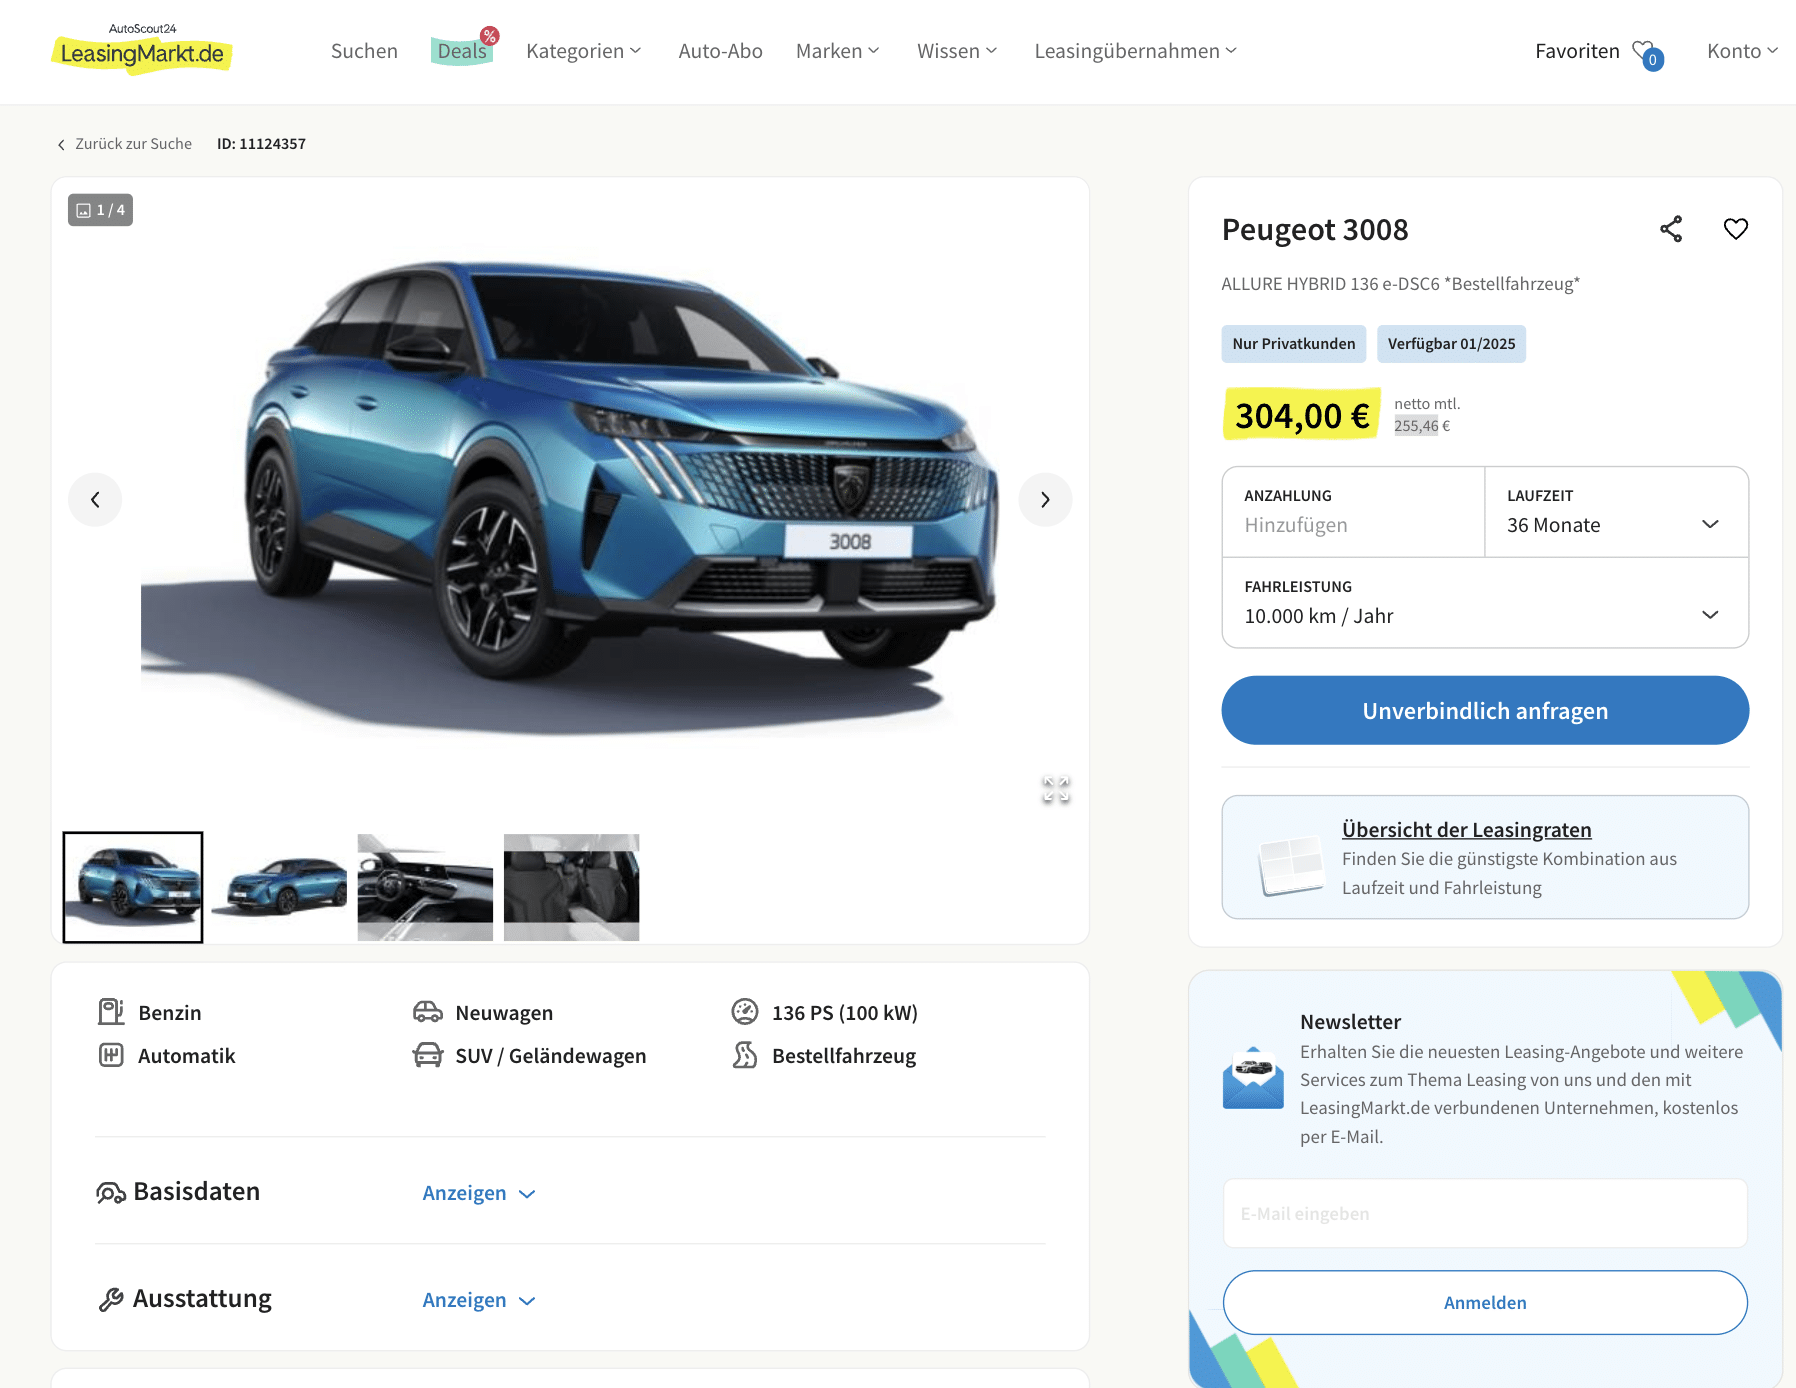
Task: Open the Laufzeit 36 Monate dropdown
Action: pos(1616,512)
